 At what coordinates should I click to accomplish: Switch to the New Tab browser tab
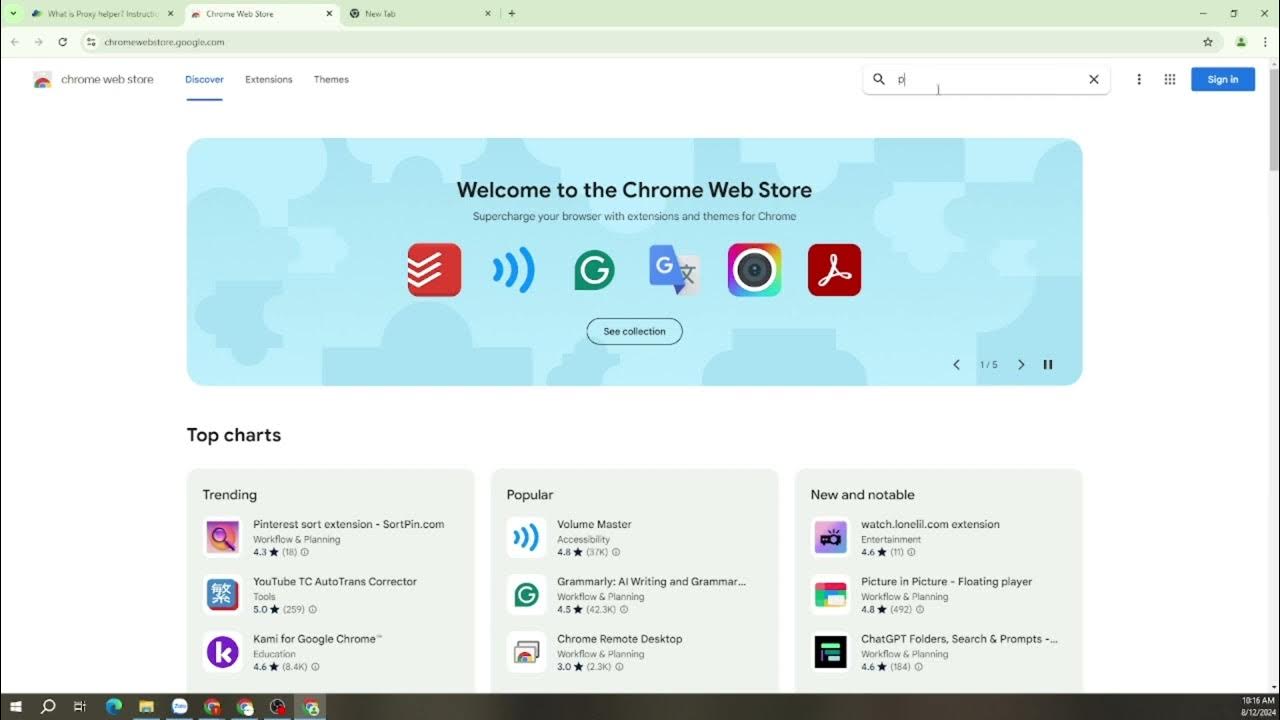coord(420,14)
